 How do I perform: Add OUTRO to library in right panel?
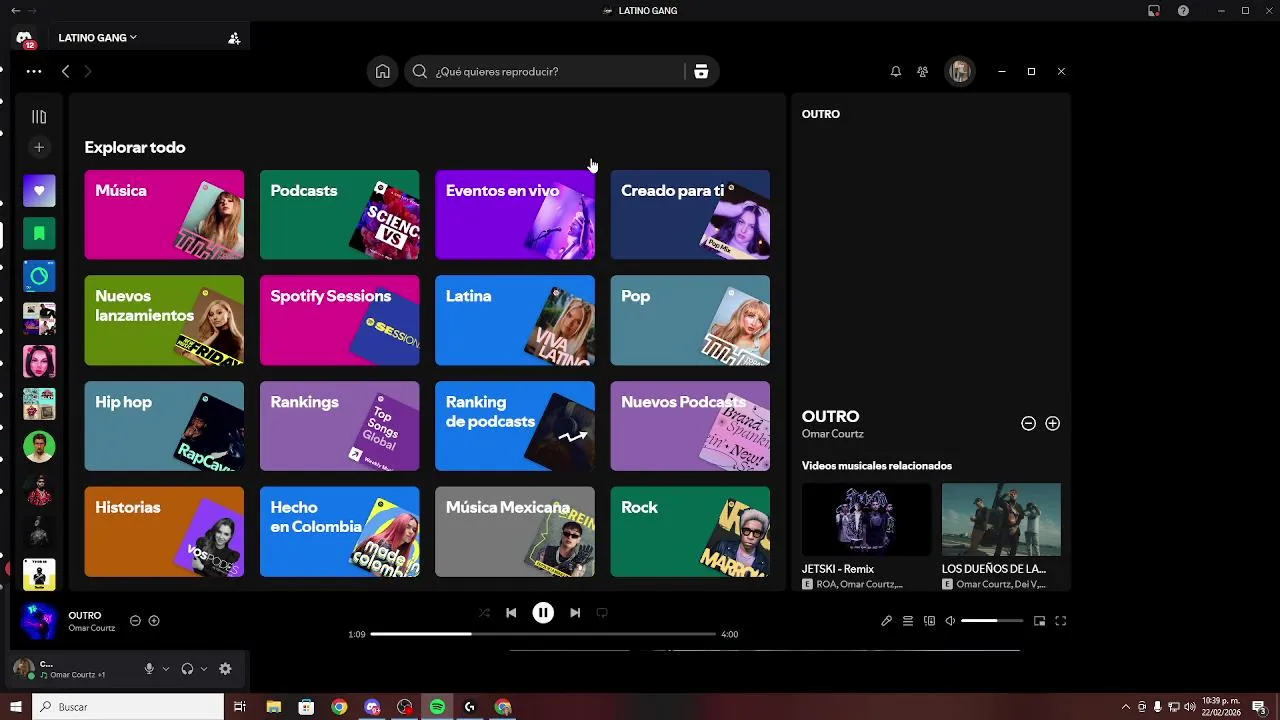[1052, 423]
